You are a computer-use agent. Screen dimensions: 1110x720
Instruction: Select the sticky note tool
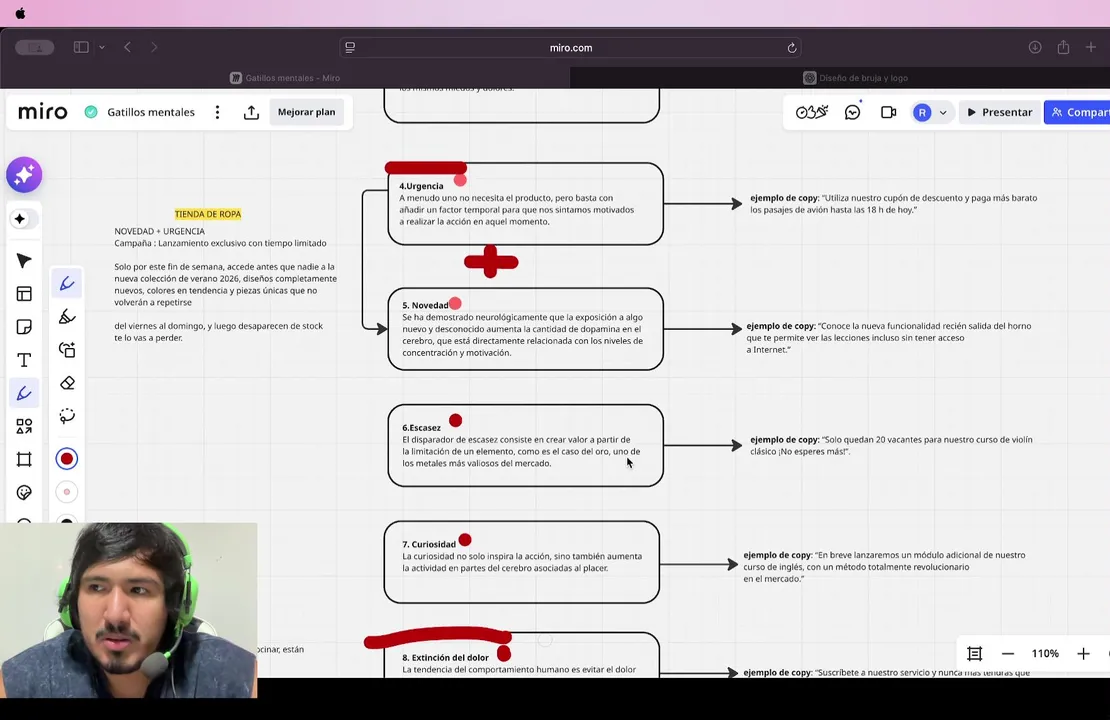click(x=24, y=327)
